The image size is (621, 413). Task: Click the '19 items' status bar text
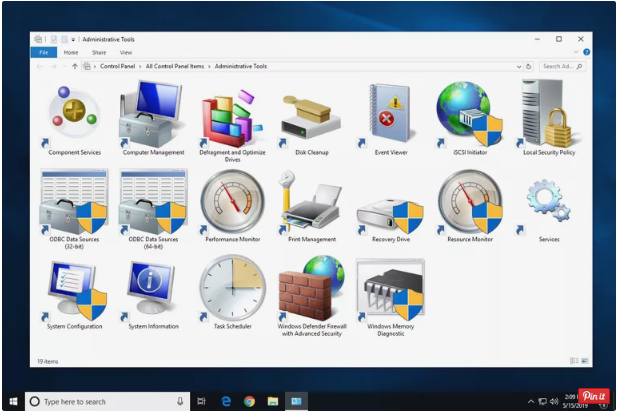click(48, 361)
